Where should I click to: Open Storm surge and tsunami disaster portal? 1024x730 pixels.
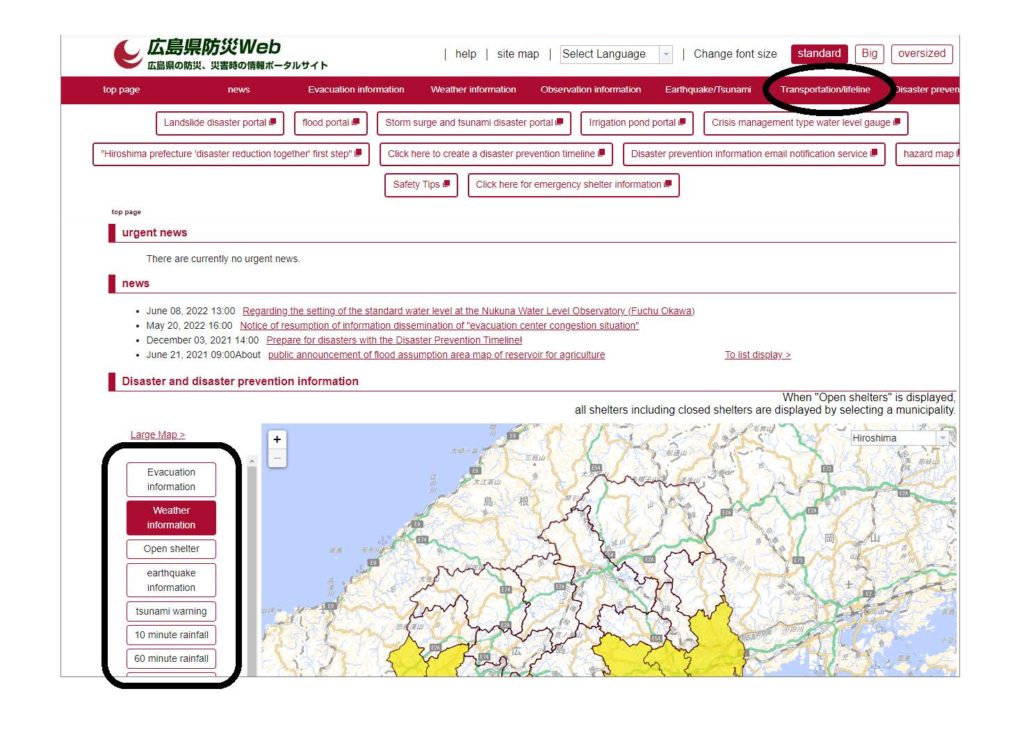tap(473, 123)
